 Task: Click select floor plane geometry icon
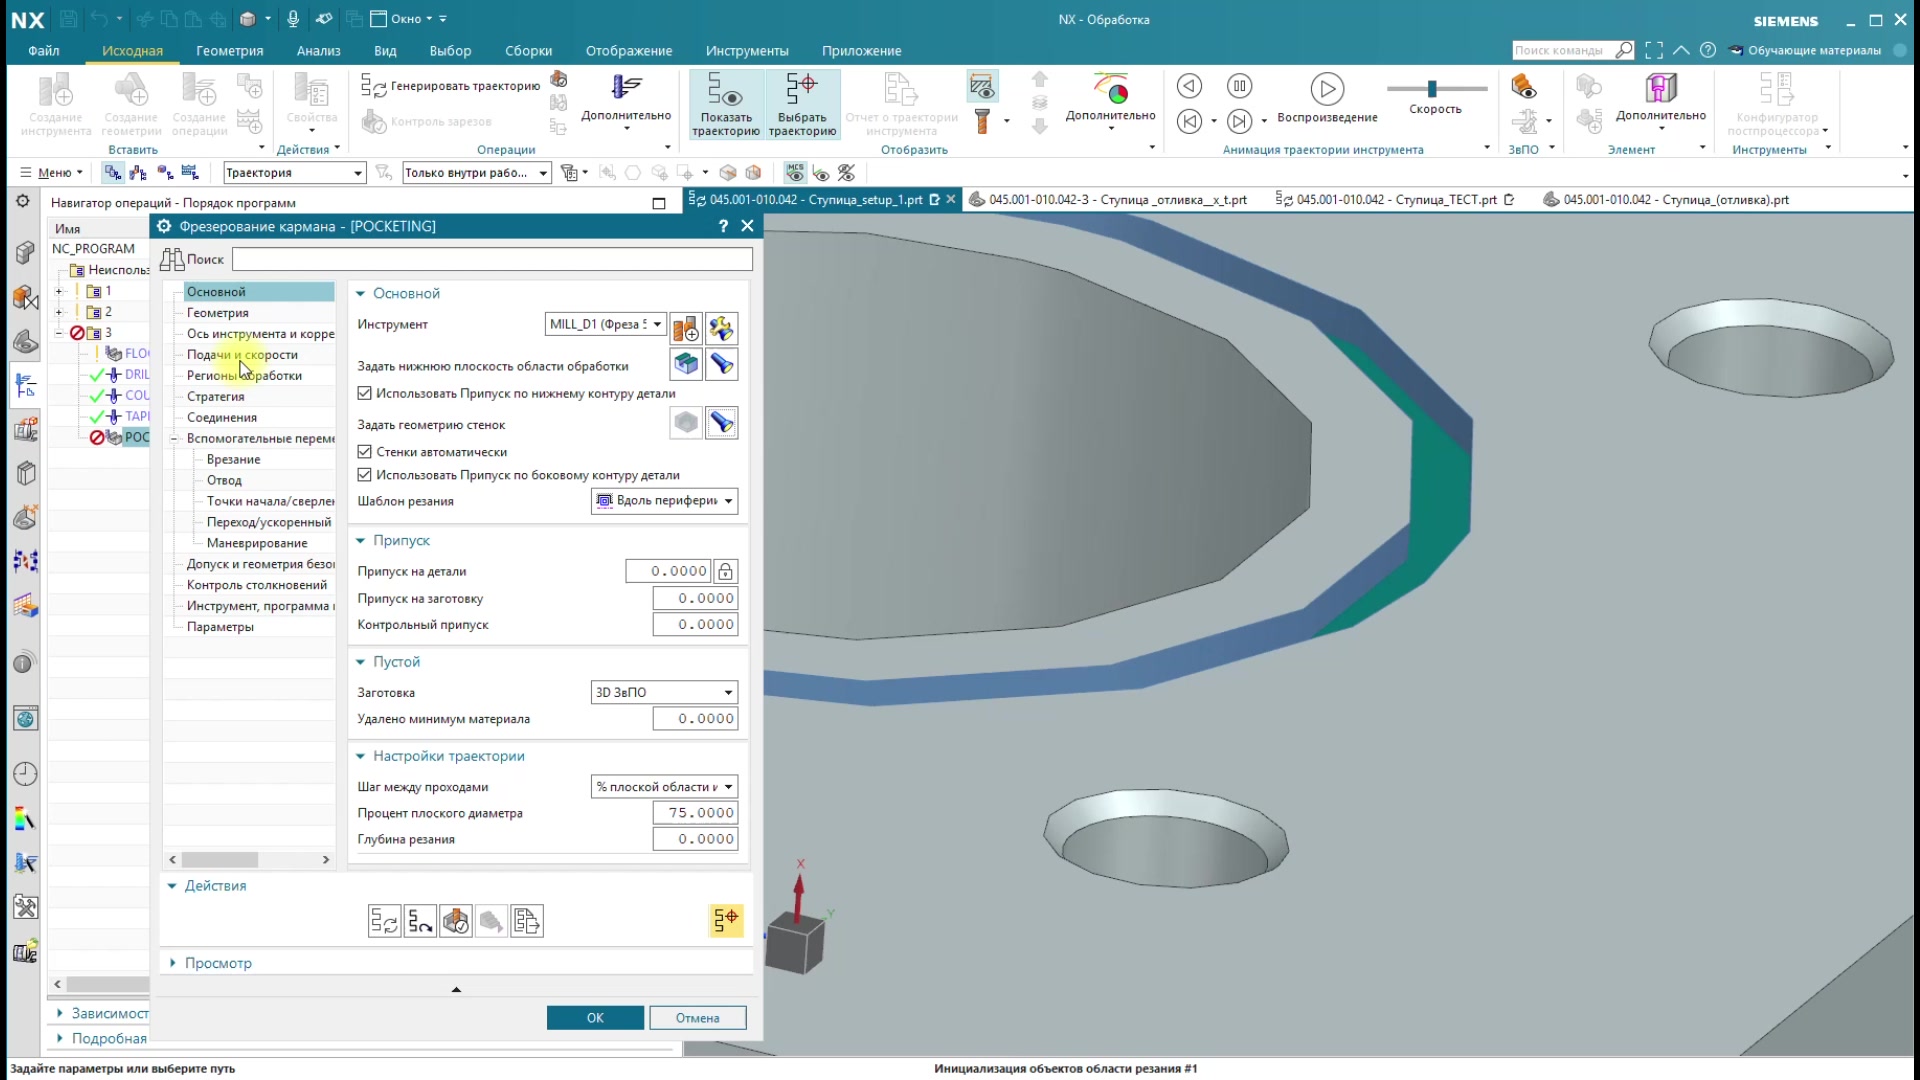click(686, 364)
